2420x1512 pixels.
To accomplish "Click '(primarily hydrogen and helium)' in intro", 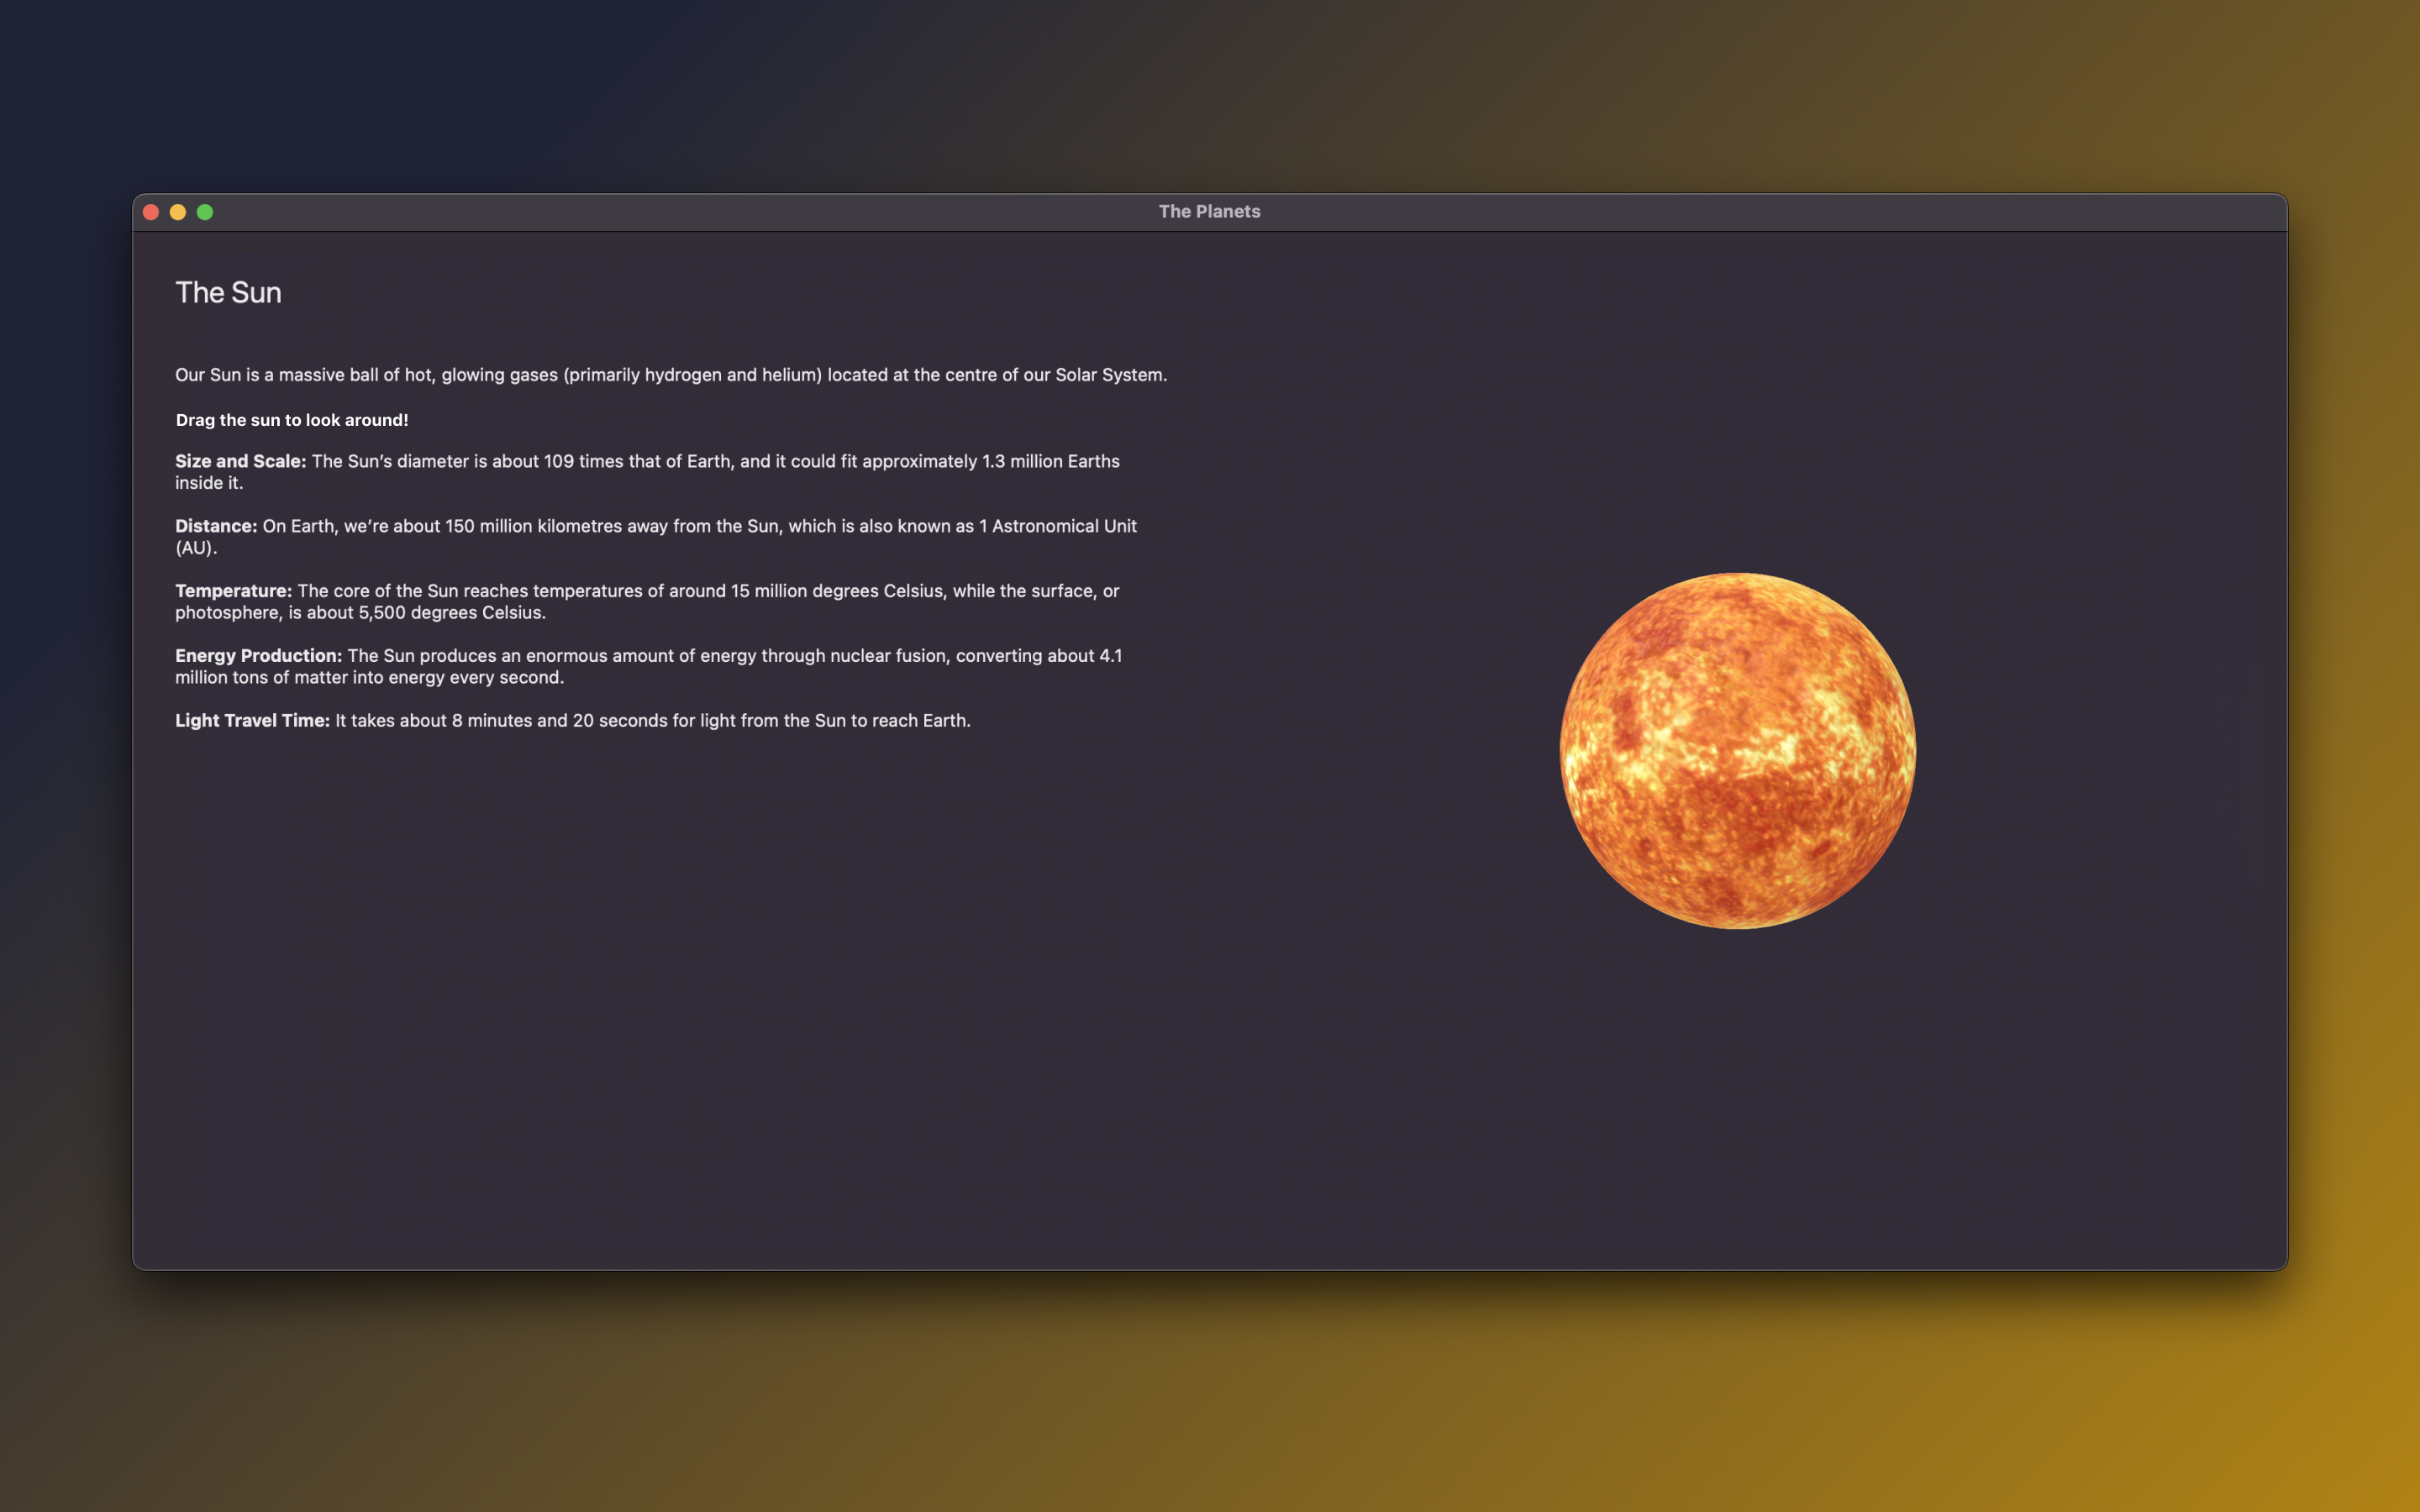I will tap(692, 375).
